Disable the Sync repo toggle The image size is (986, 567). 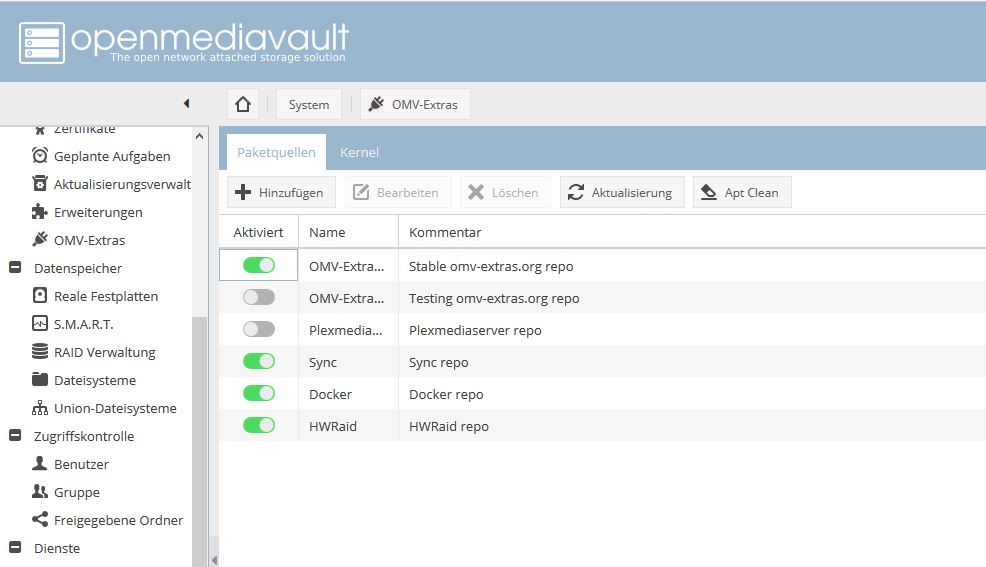tap(259, 361)
